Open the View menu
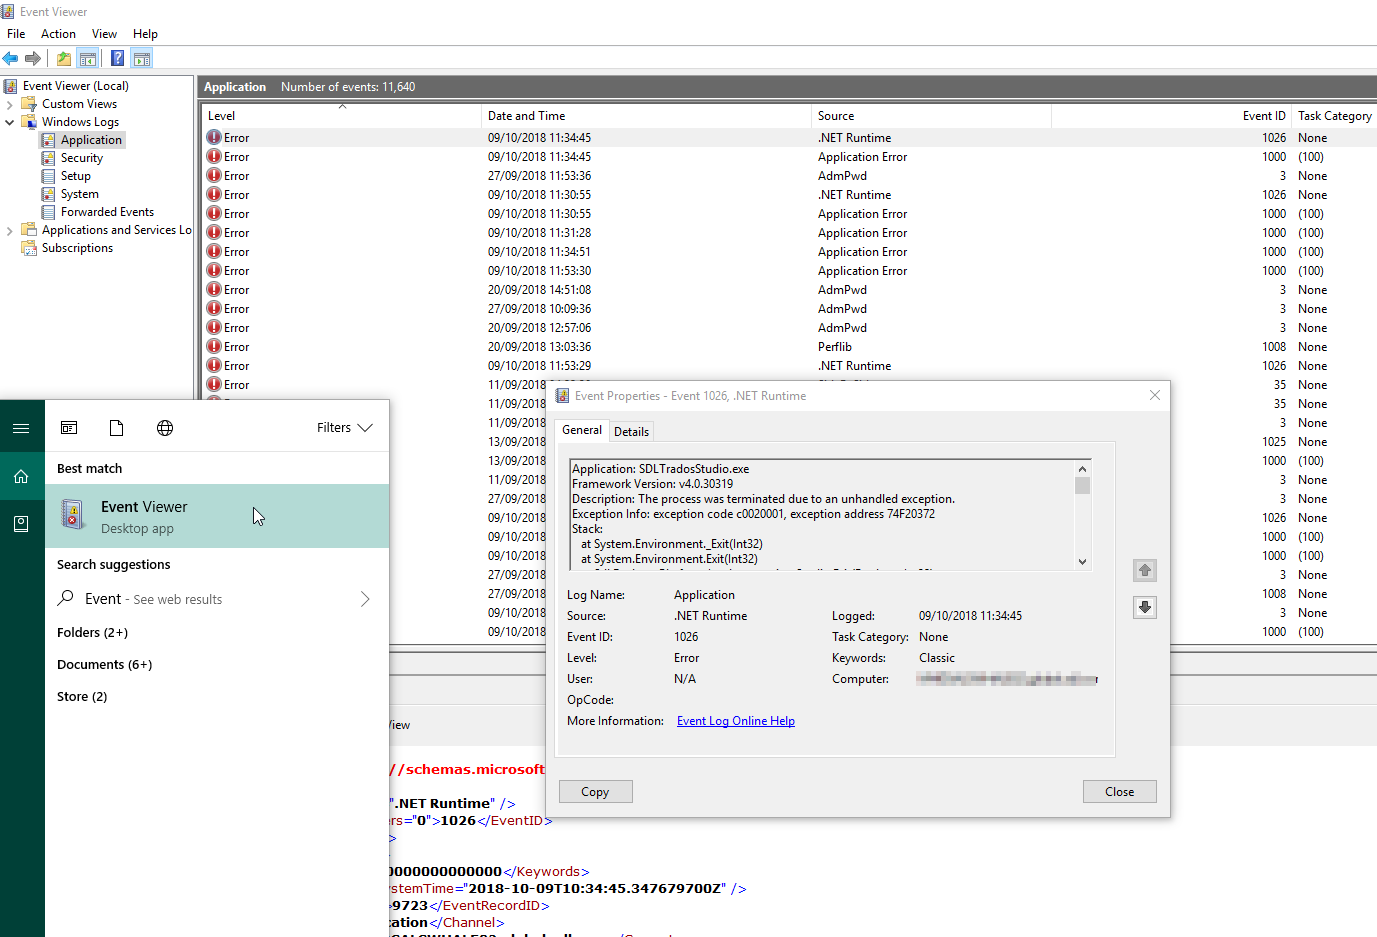1377x937 pixels. click(x=104, y=34)
